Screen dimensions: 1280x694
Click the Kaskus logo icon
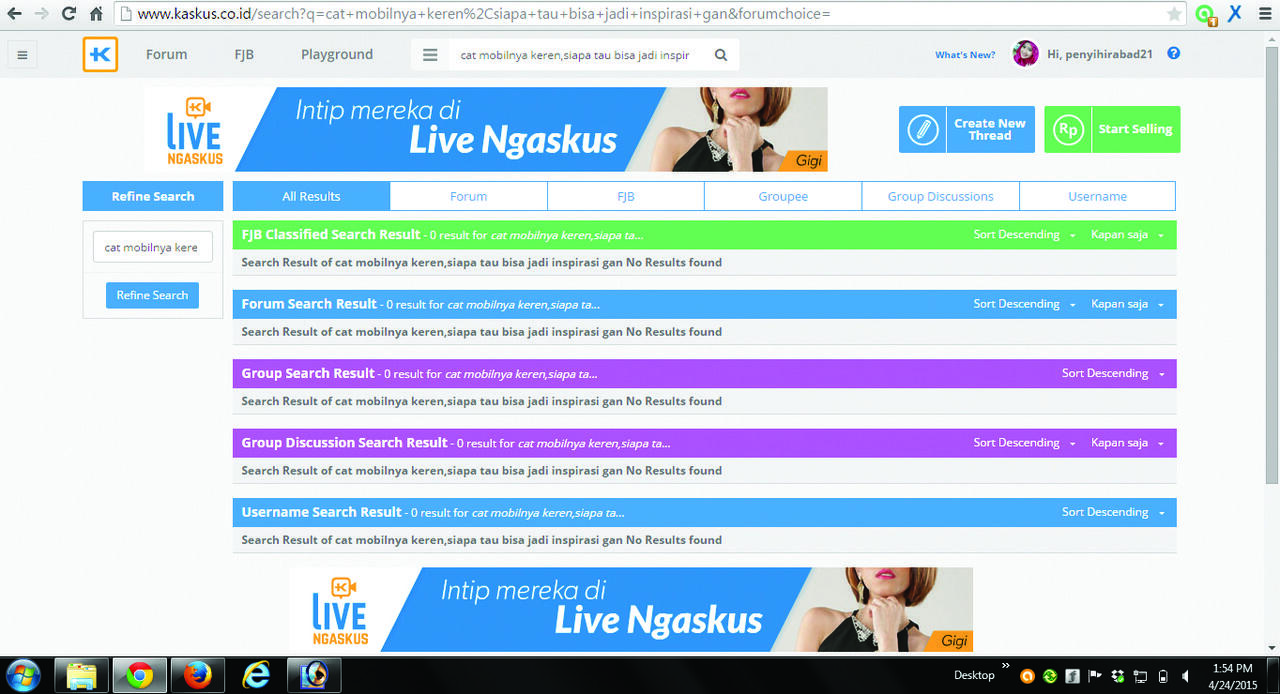(100, 55)
